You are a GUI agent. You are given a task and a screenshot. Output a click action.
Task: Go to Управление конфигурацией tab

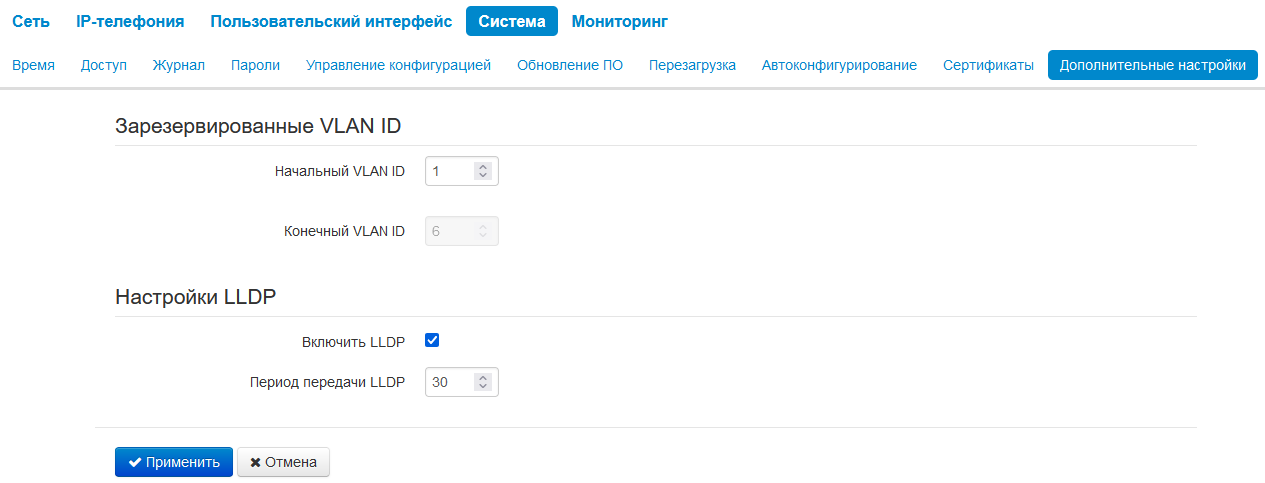(x=398, y=65)
